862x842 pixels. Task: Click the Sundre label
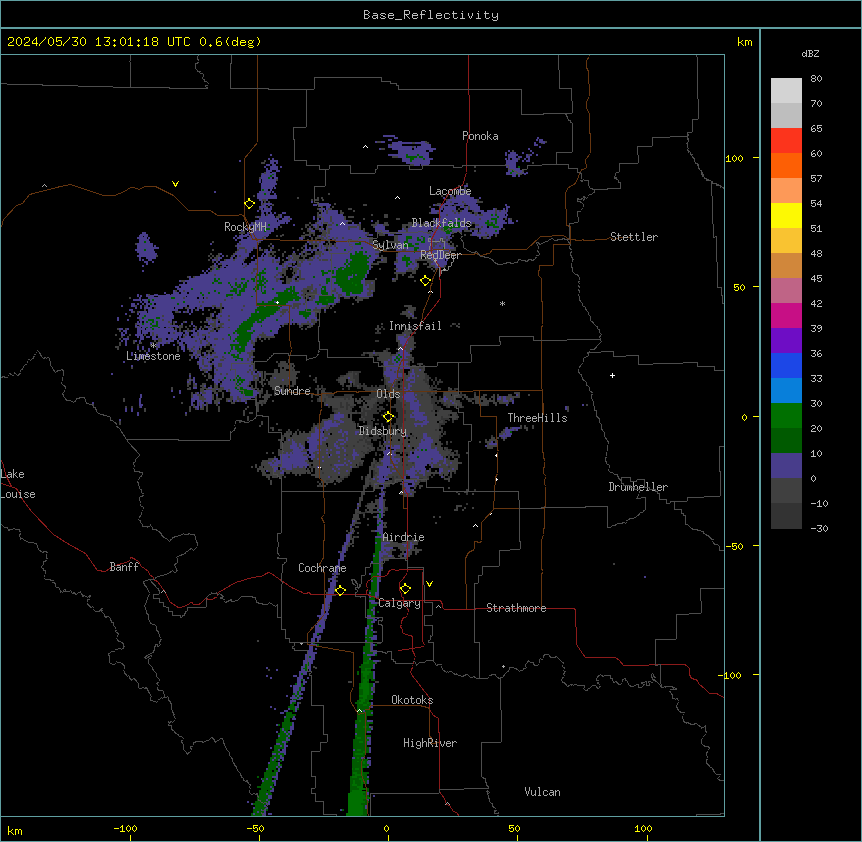click(292, 391)
